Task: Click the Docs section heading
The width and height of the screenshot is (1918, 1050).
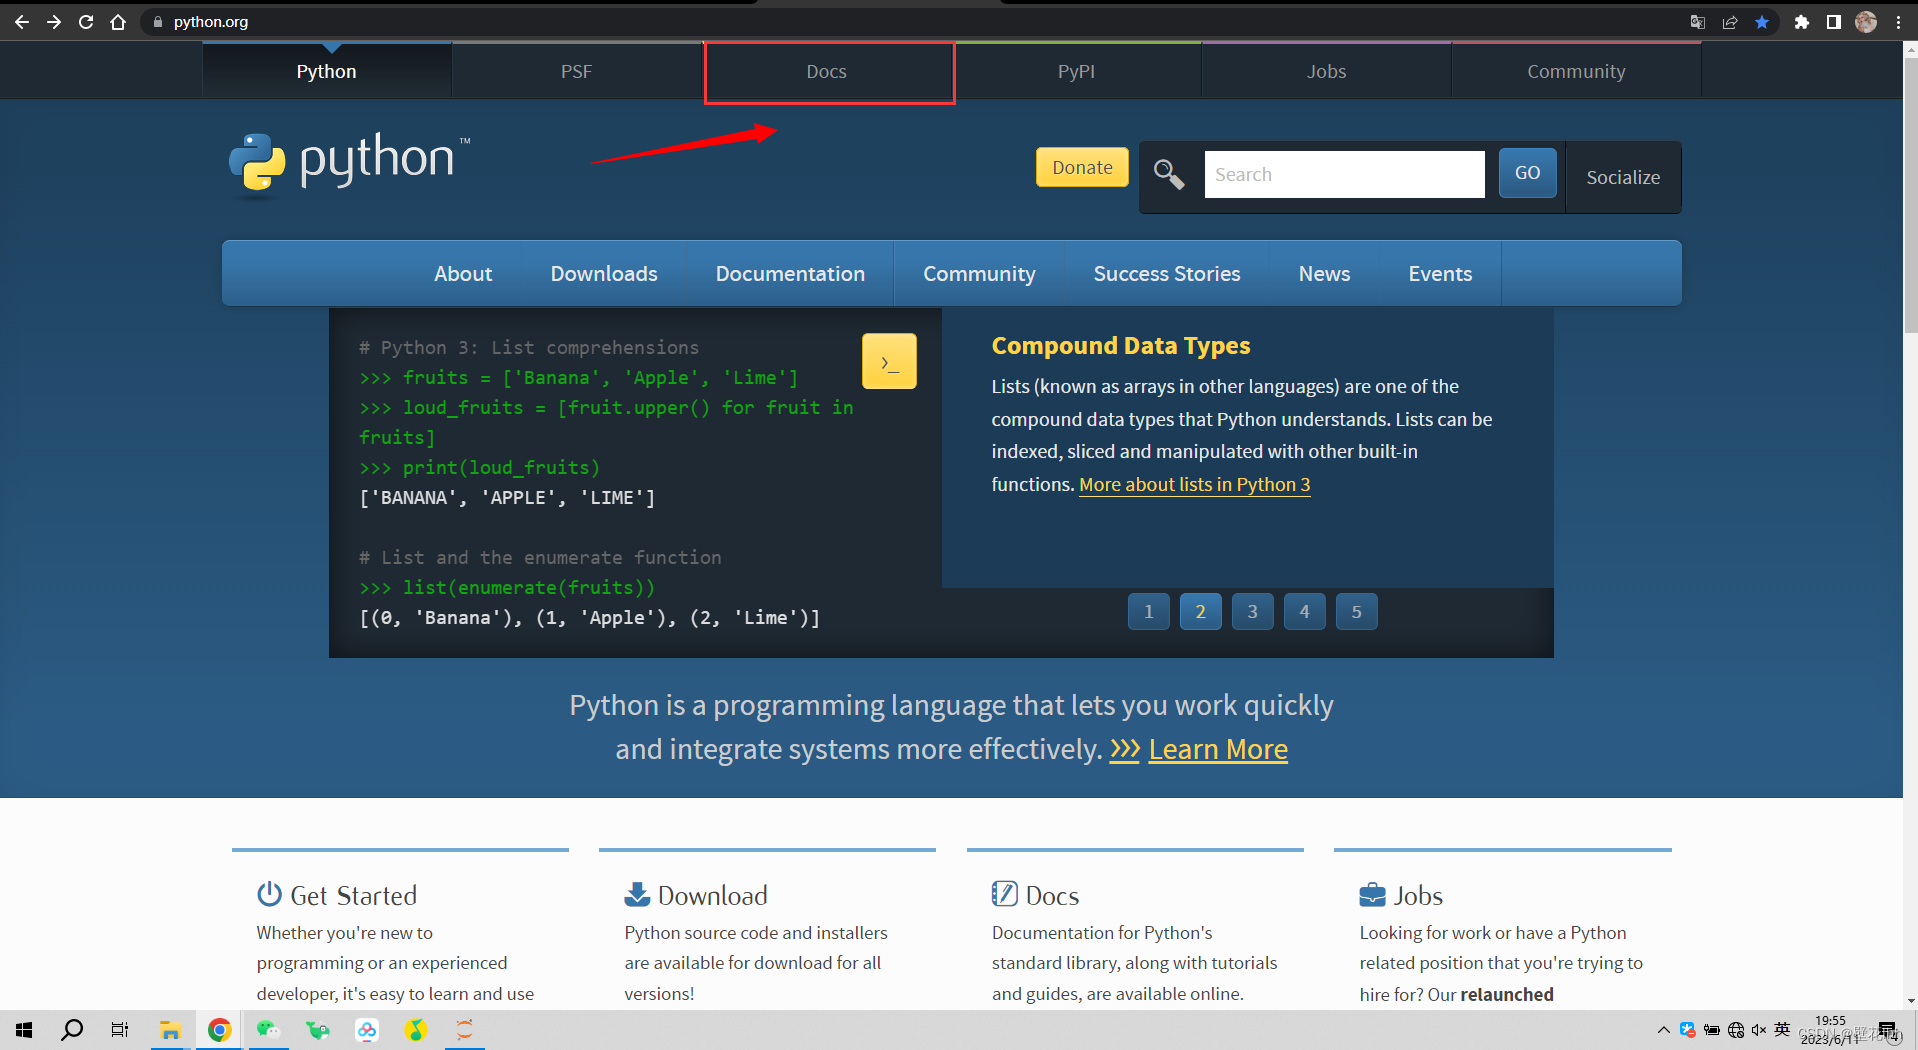Action: tap(1052, 895)
